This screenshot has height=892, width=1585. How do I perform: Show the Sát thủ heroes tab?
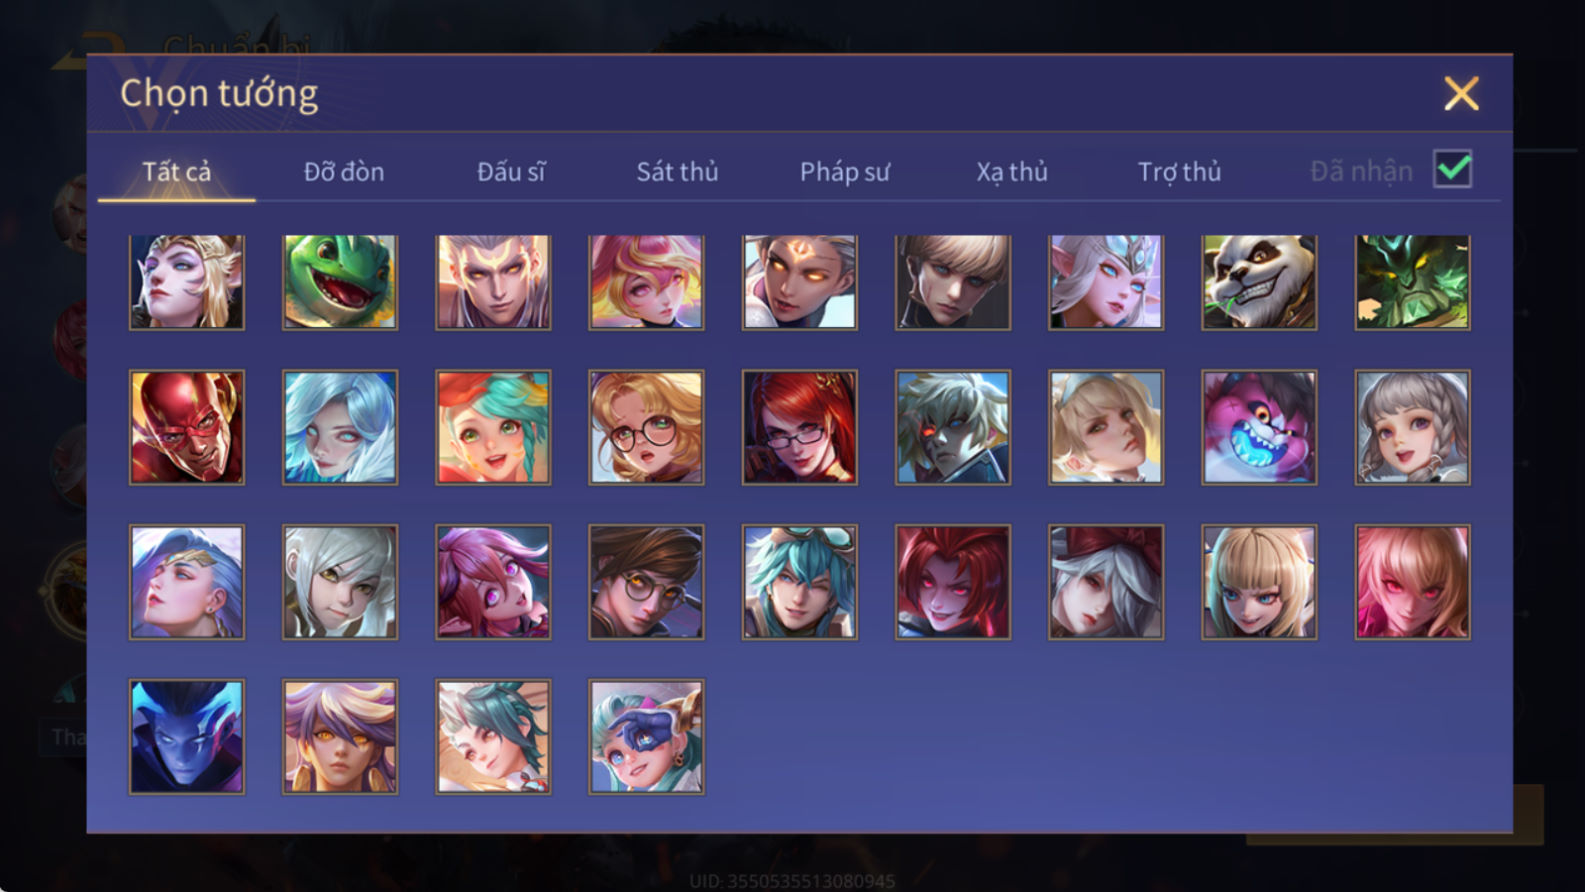coord(678,172)
